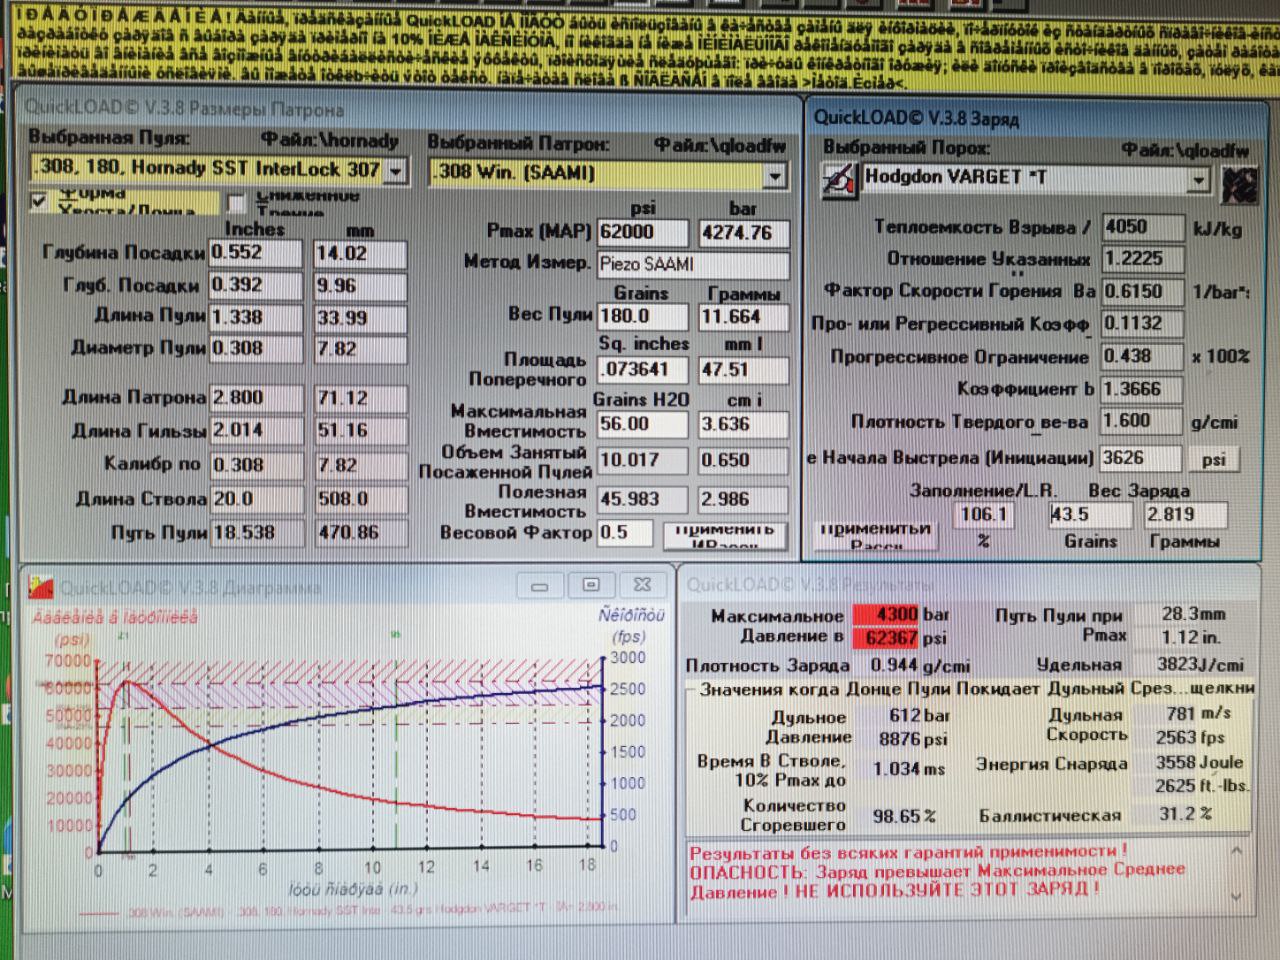Screen dimensions: 1280x960
Task: Click the seating depth mm field 14.02
Action: coord(360,254)
